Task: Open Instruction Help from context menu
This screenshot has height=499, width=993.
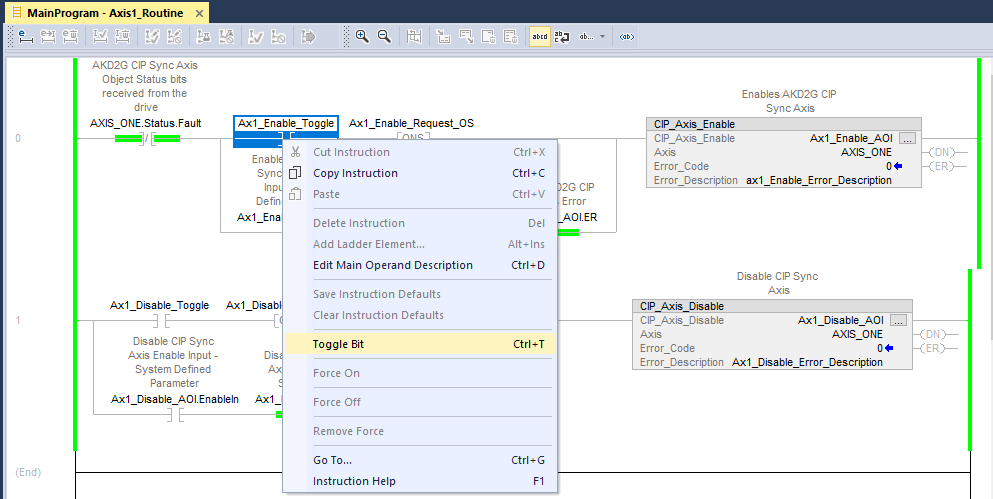Action: [x=420, y=481]
